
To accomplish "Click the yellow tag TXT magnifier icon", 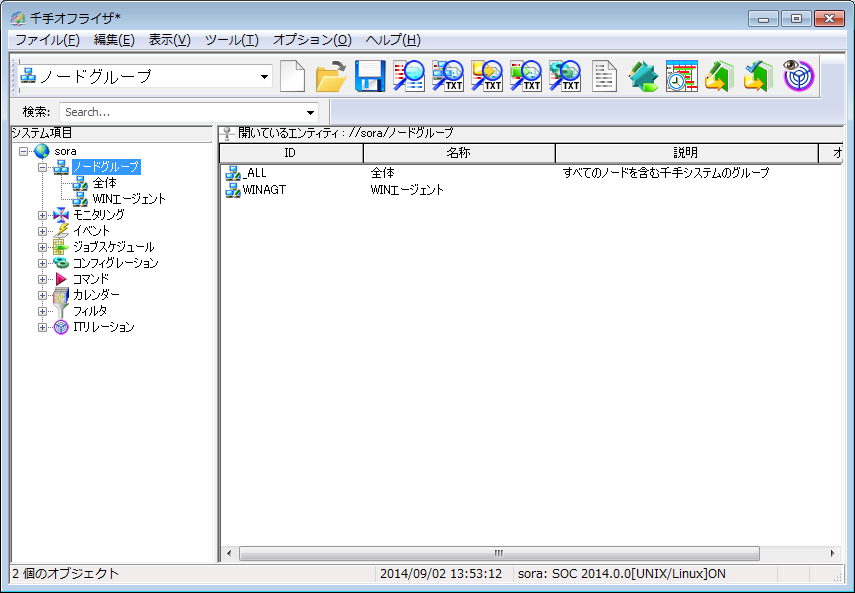I will [486, 76].
